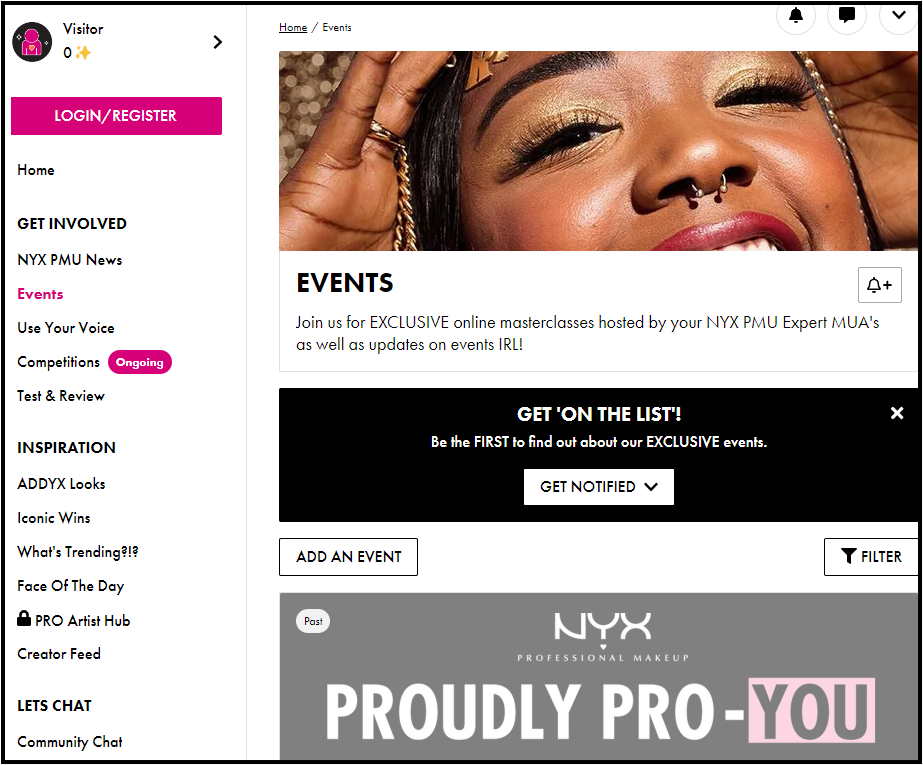Click the Past event badge

[313, 621]
